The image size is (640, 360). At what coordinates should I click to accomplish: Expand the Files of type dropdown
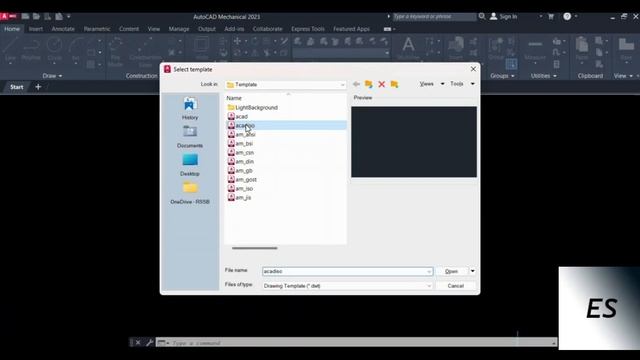tap(429, 286)
